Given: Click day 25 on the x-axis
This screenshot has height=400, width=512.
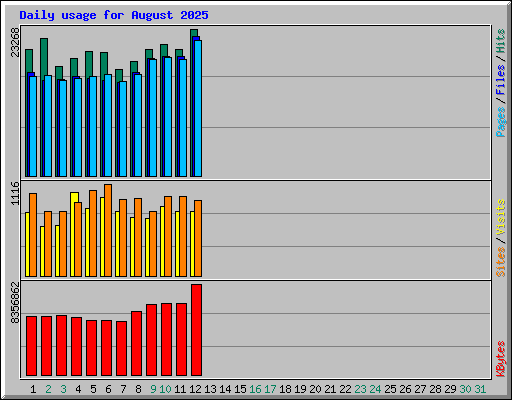Looking at the screenshot, I should click(390, 389).
